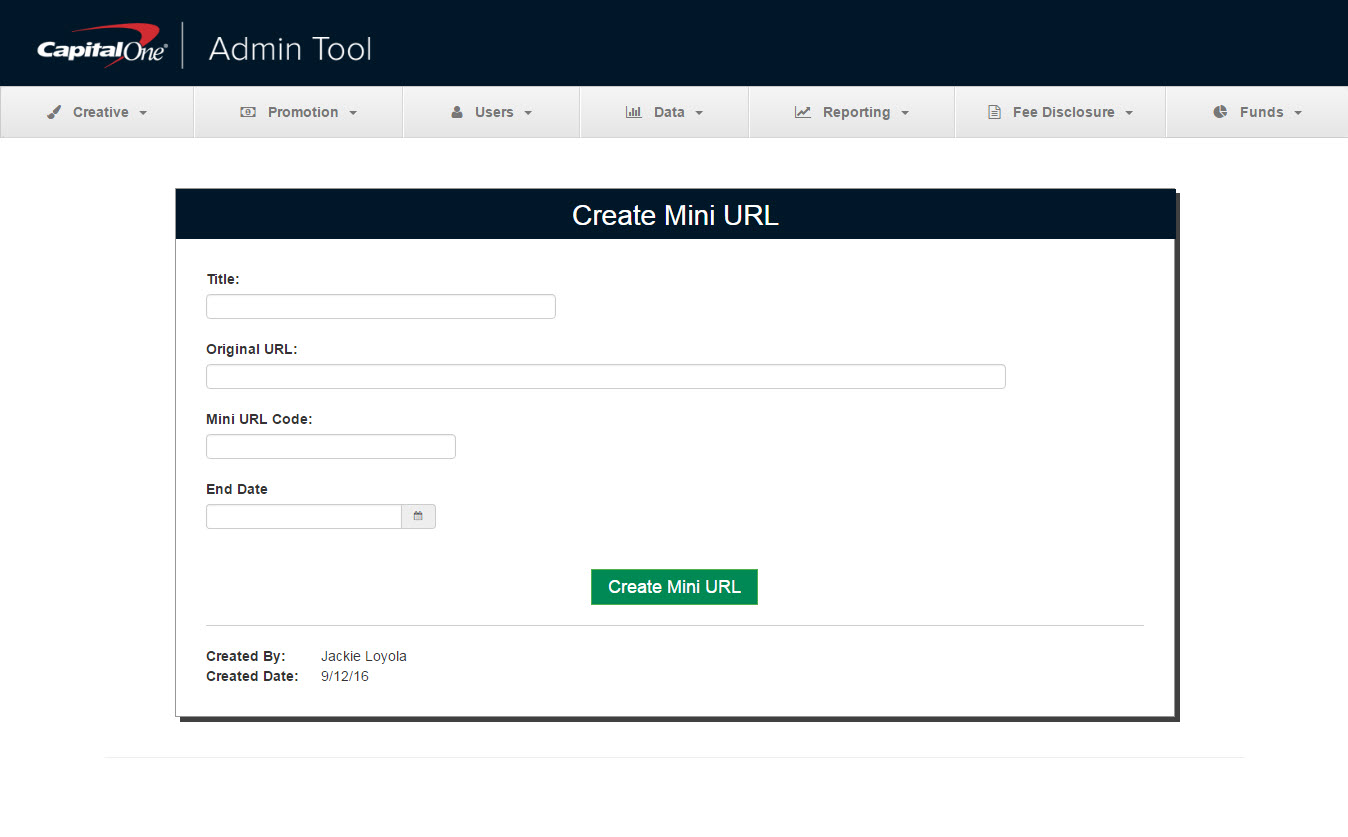This screenshot has height=837, width=1348.
Task: Click into the Original URL field
Action: [x=605, y=376]
